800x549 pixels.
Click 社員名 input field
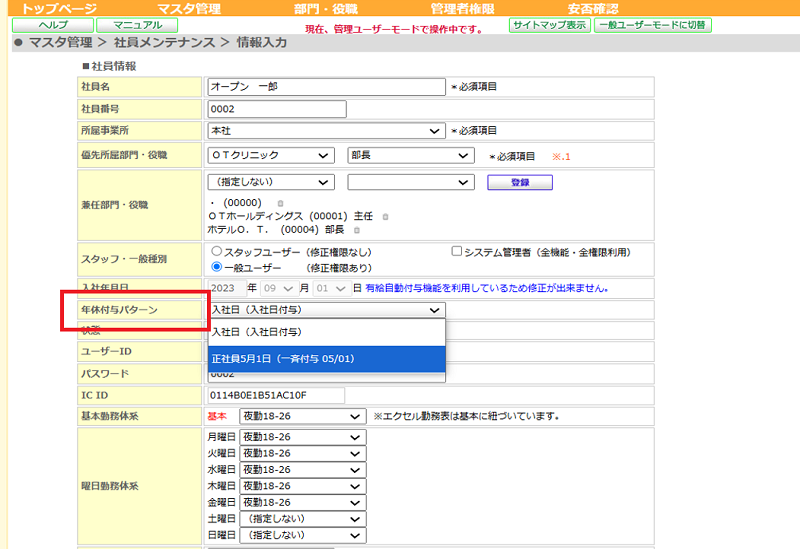point(327,87)
